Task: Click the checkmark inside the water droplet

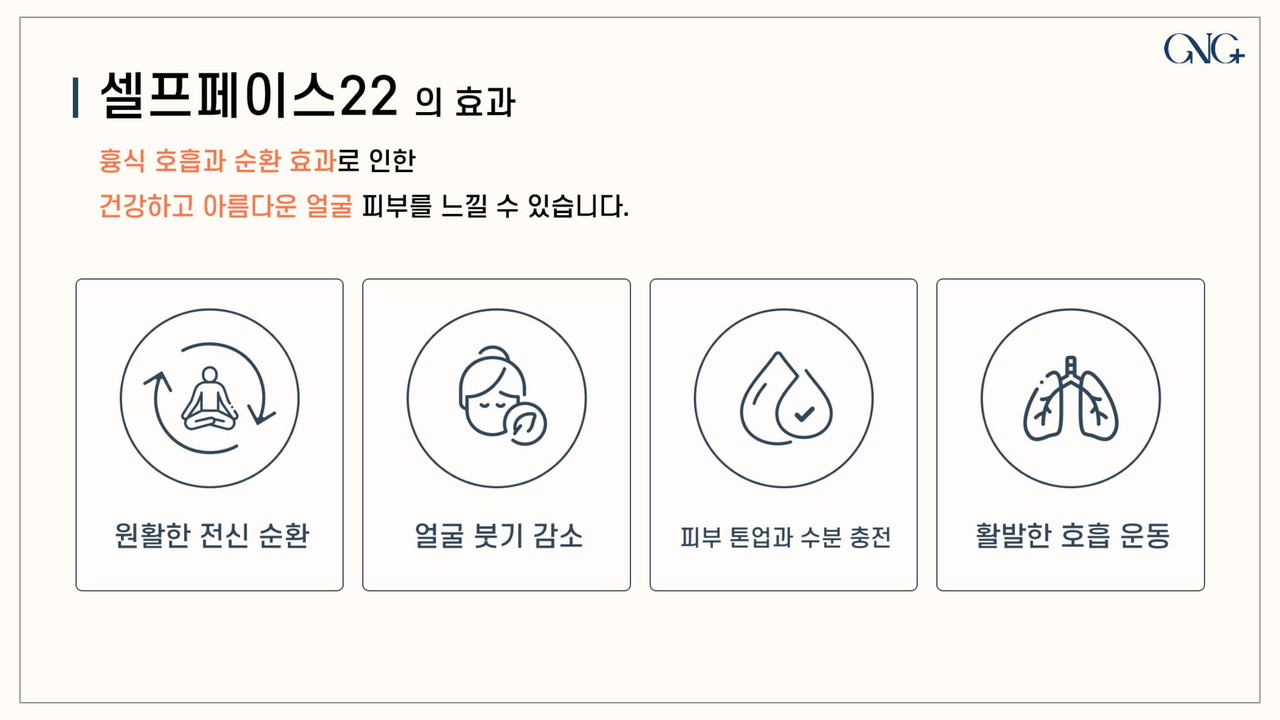Action: (803, 412)
